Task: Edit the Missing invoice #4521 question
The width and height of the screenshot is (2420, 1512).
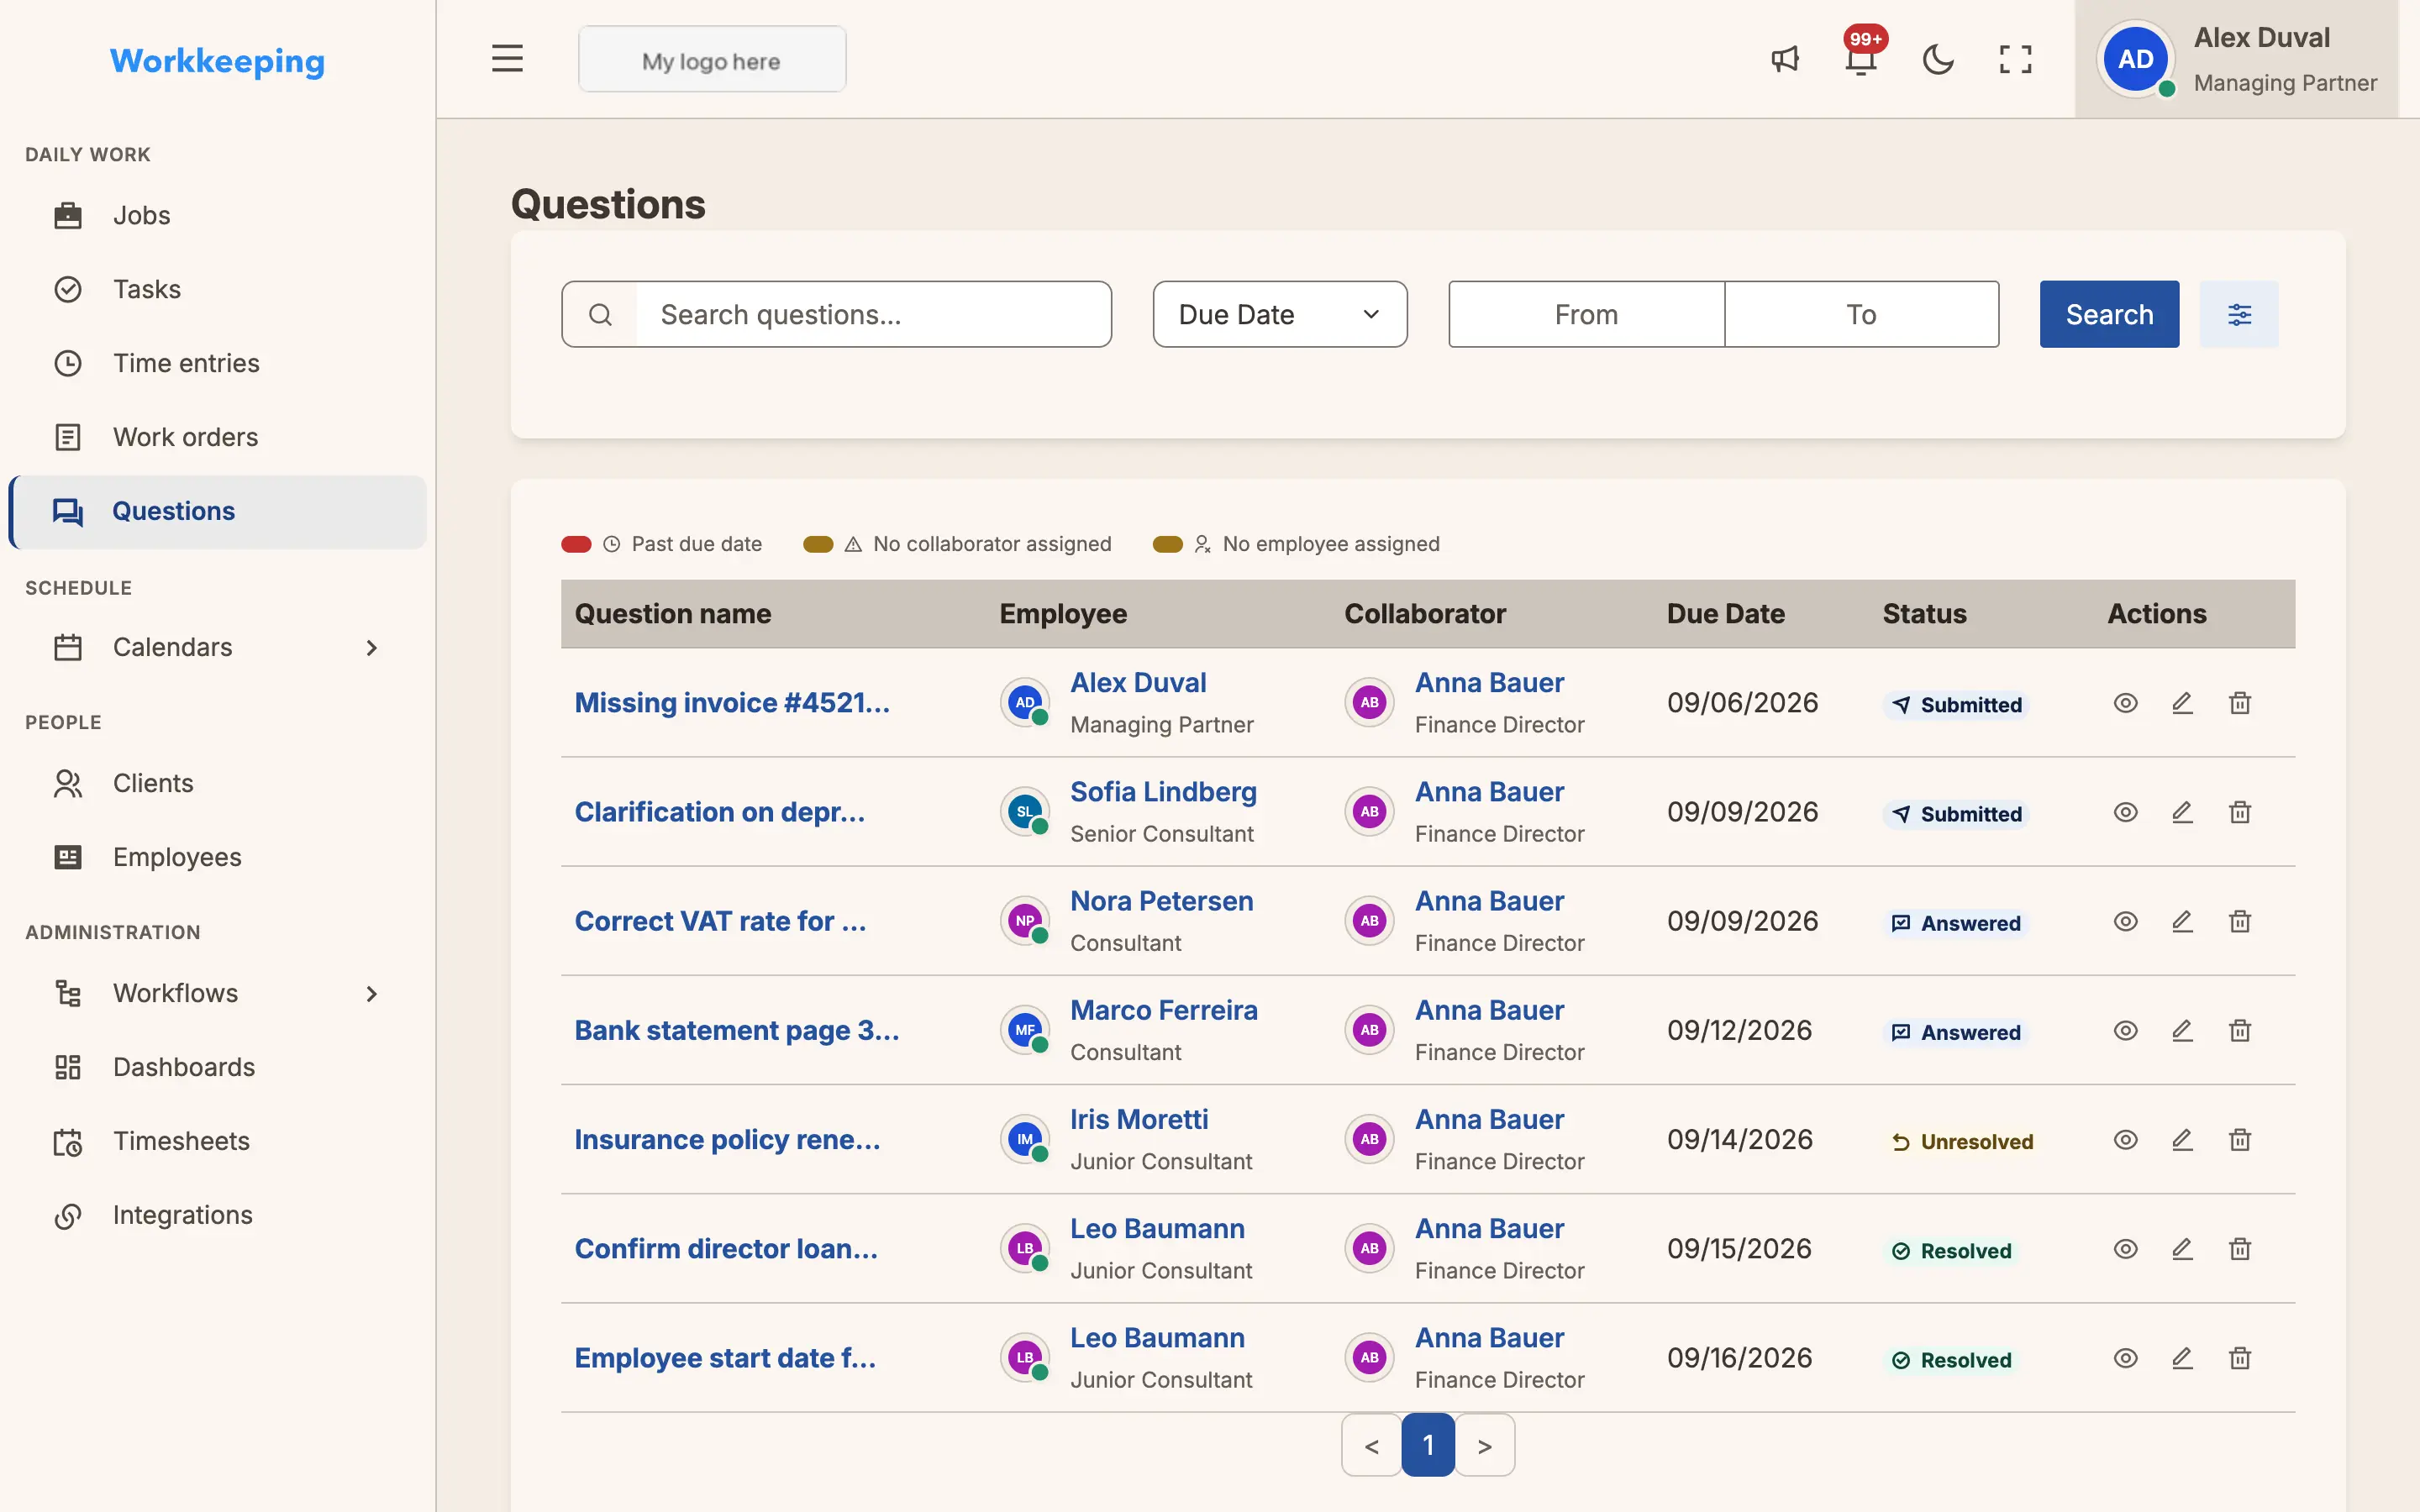Action: tap(2182, 703)
